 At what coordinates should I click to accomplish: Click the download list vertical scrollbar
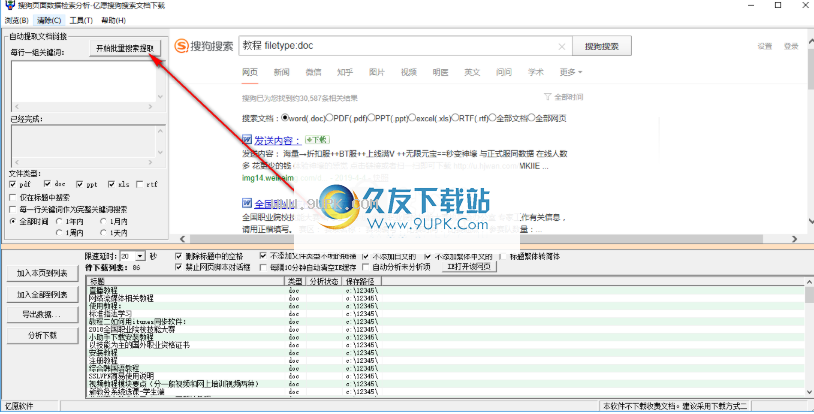pos(809,338)
